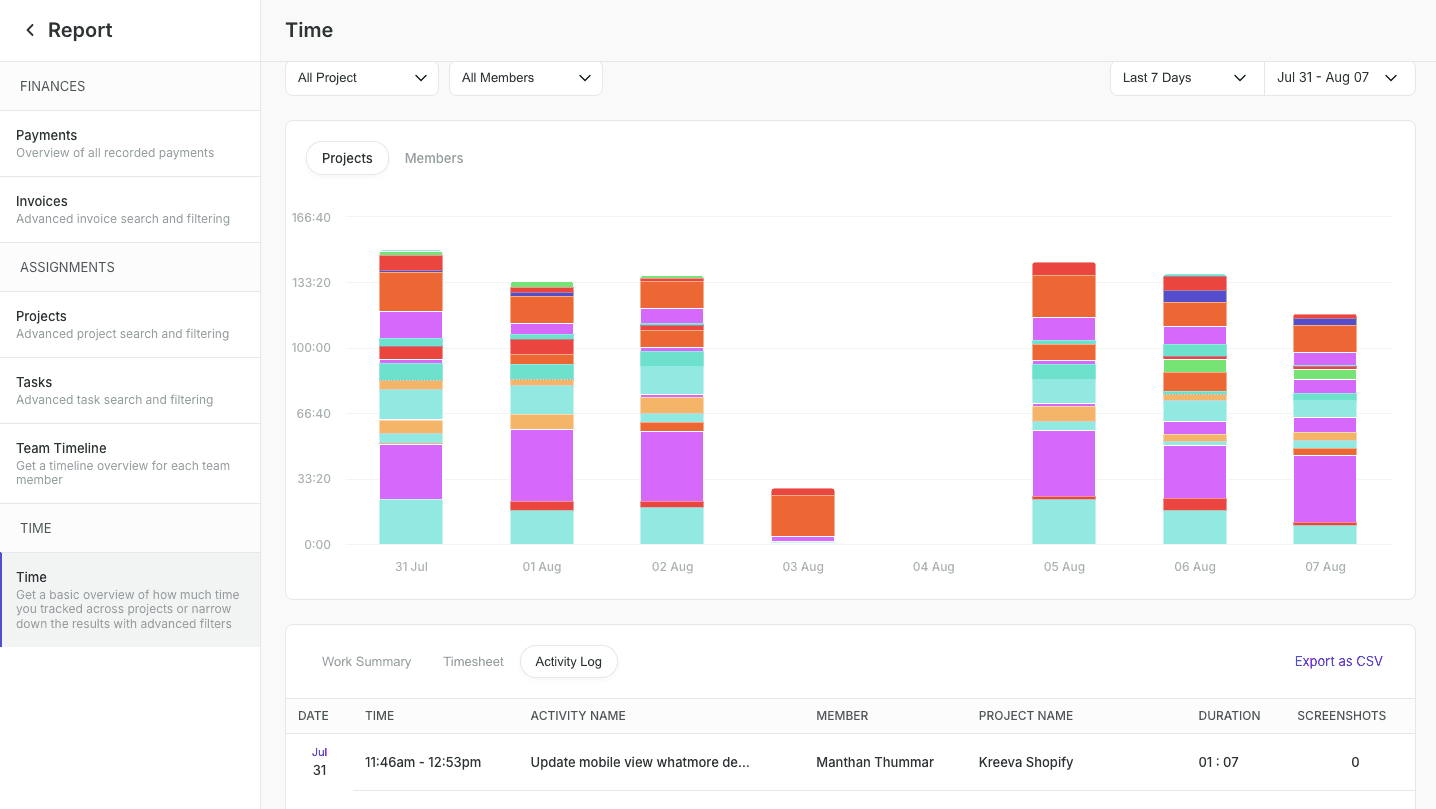1436x809 pixels.
Task: Click the PROJECT NAME column header
Action: [x=1026, y=716]
